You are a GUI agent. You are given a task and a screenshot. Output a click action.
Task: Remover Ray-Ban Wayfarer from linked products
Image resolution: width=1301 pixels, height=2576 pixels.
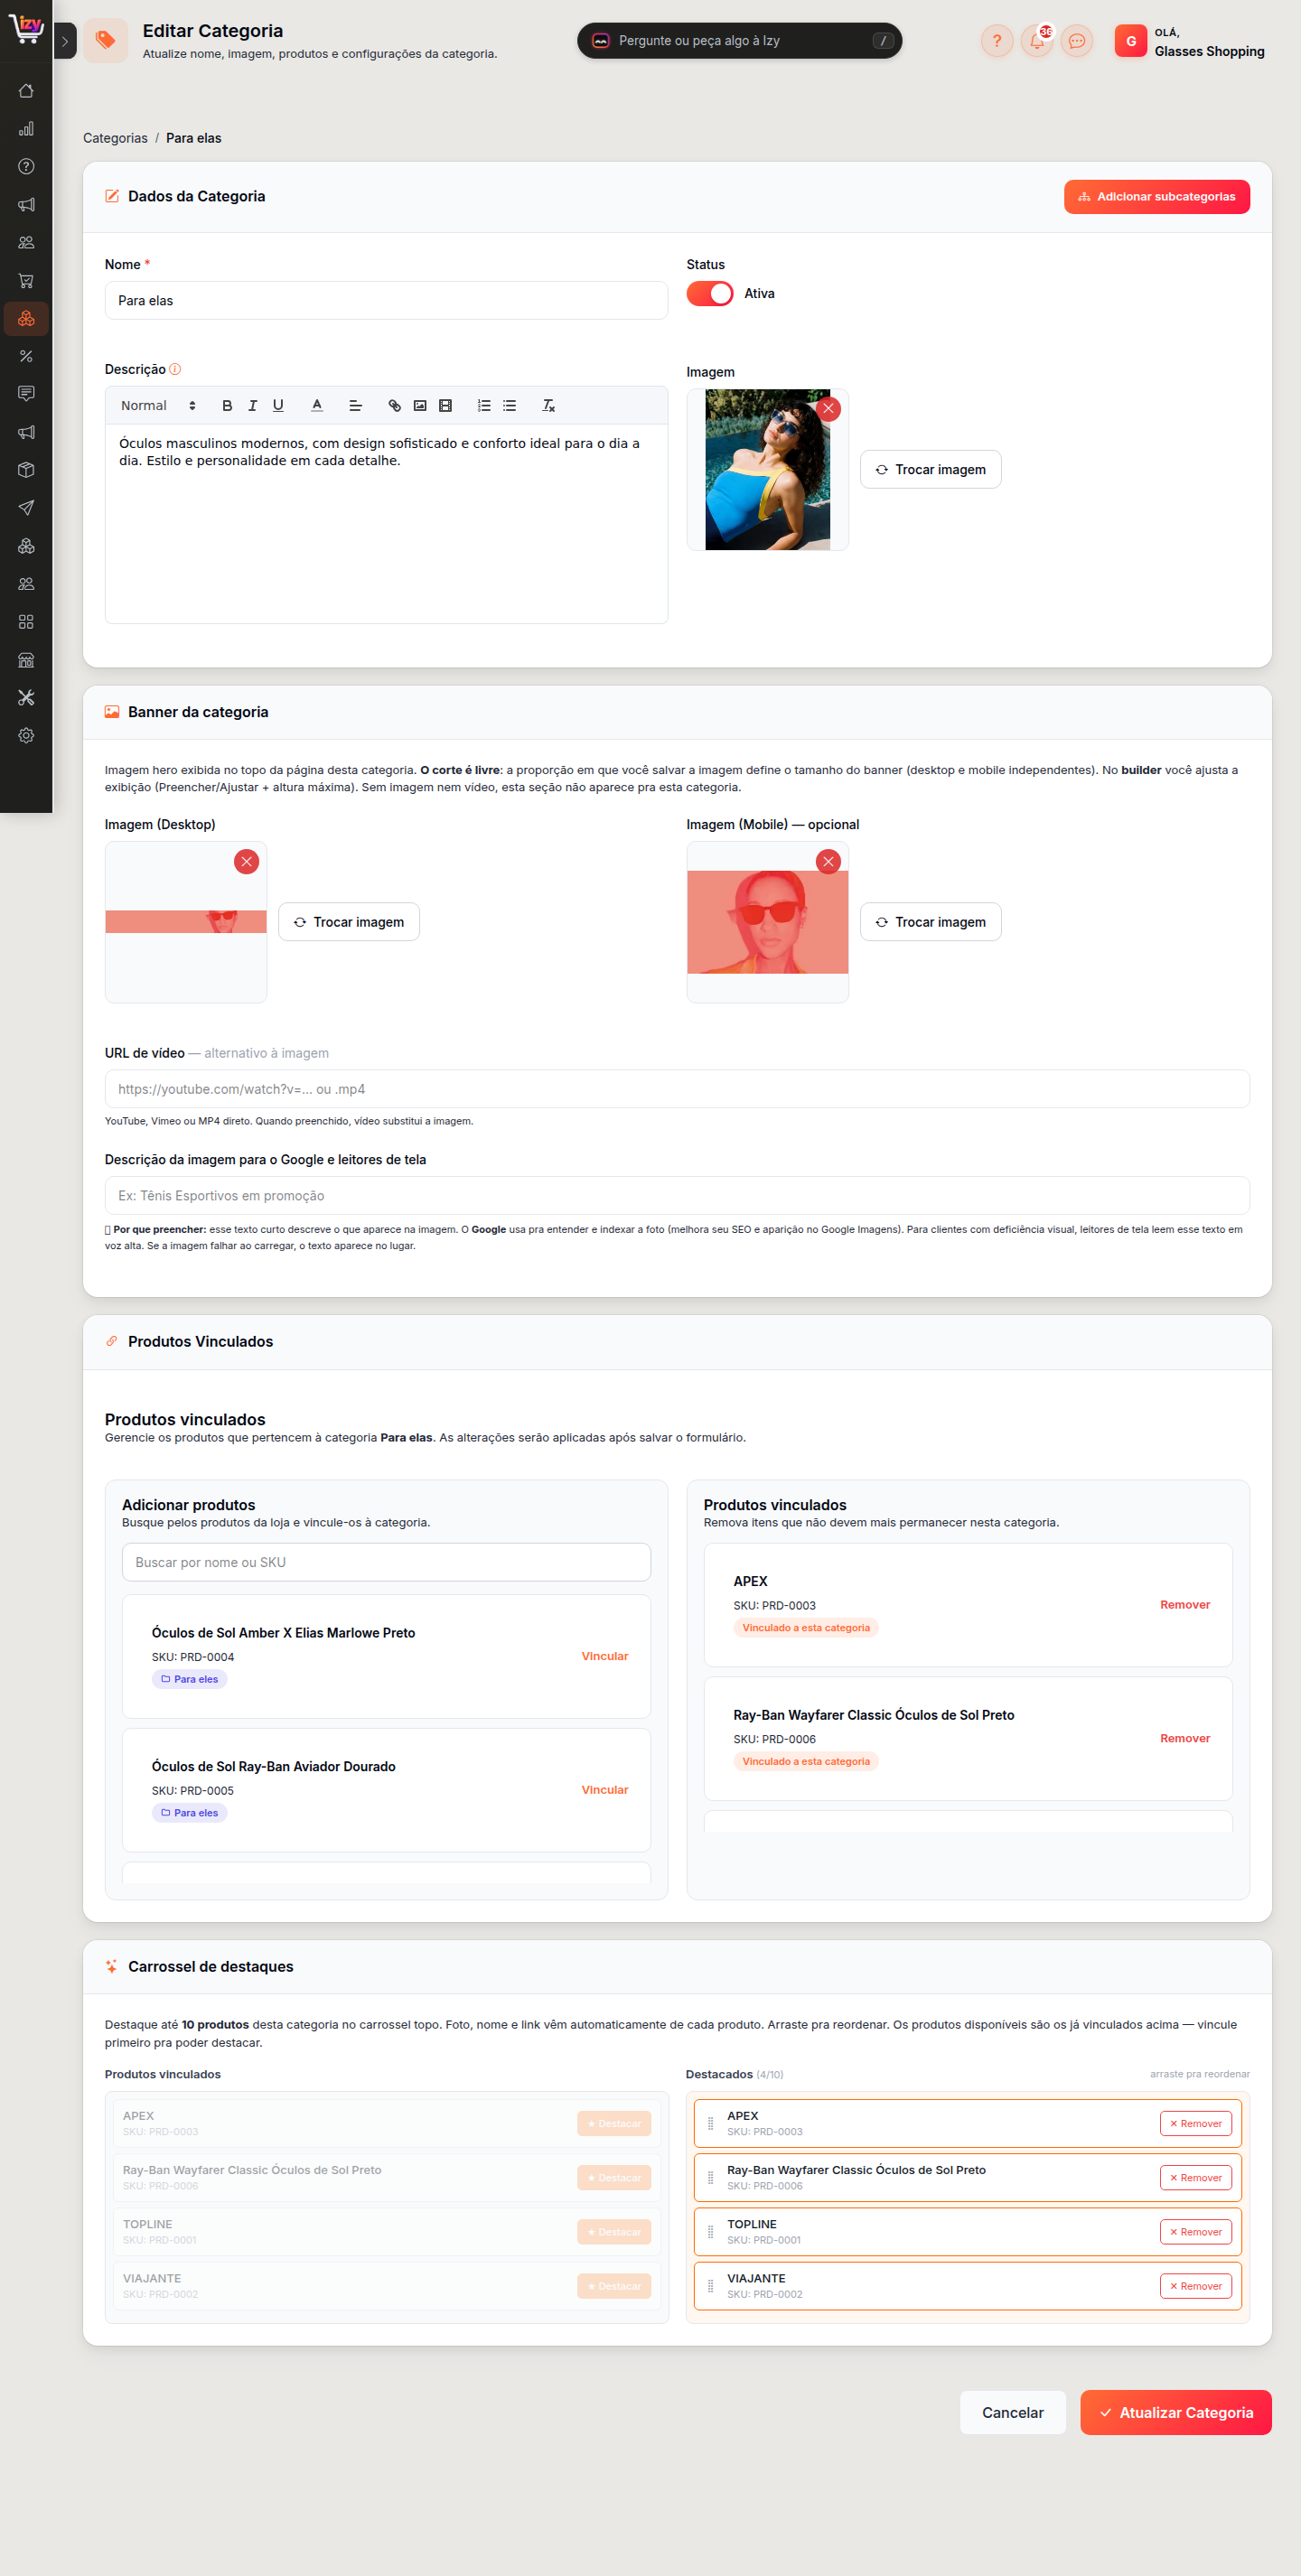[x=1185, y=1739]
